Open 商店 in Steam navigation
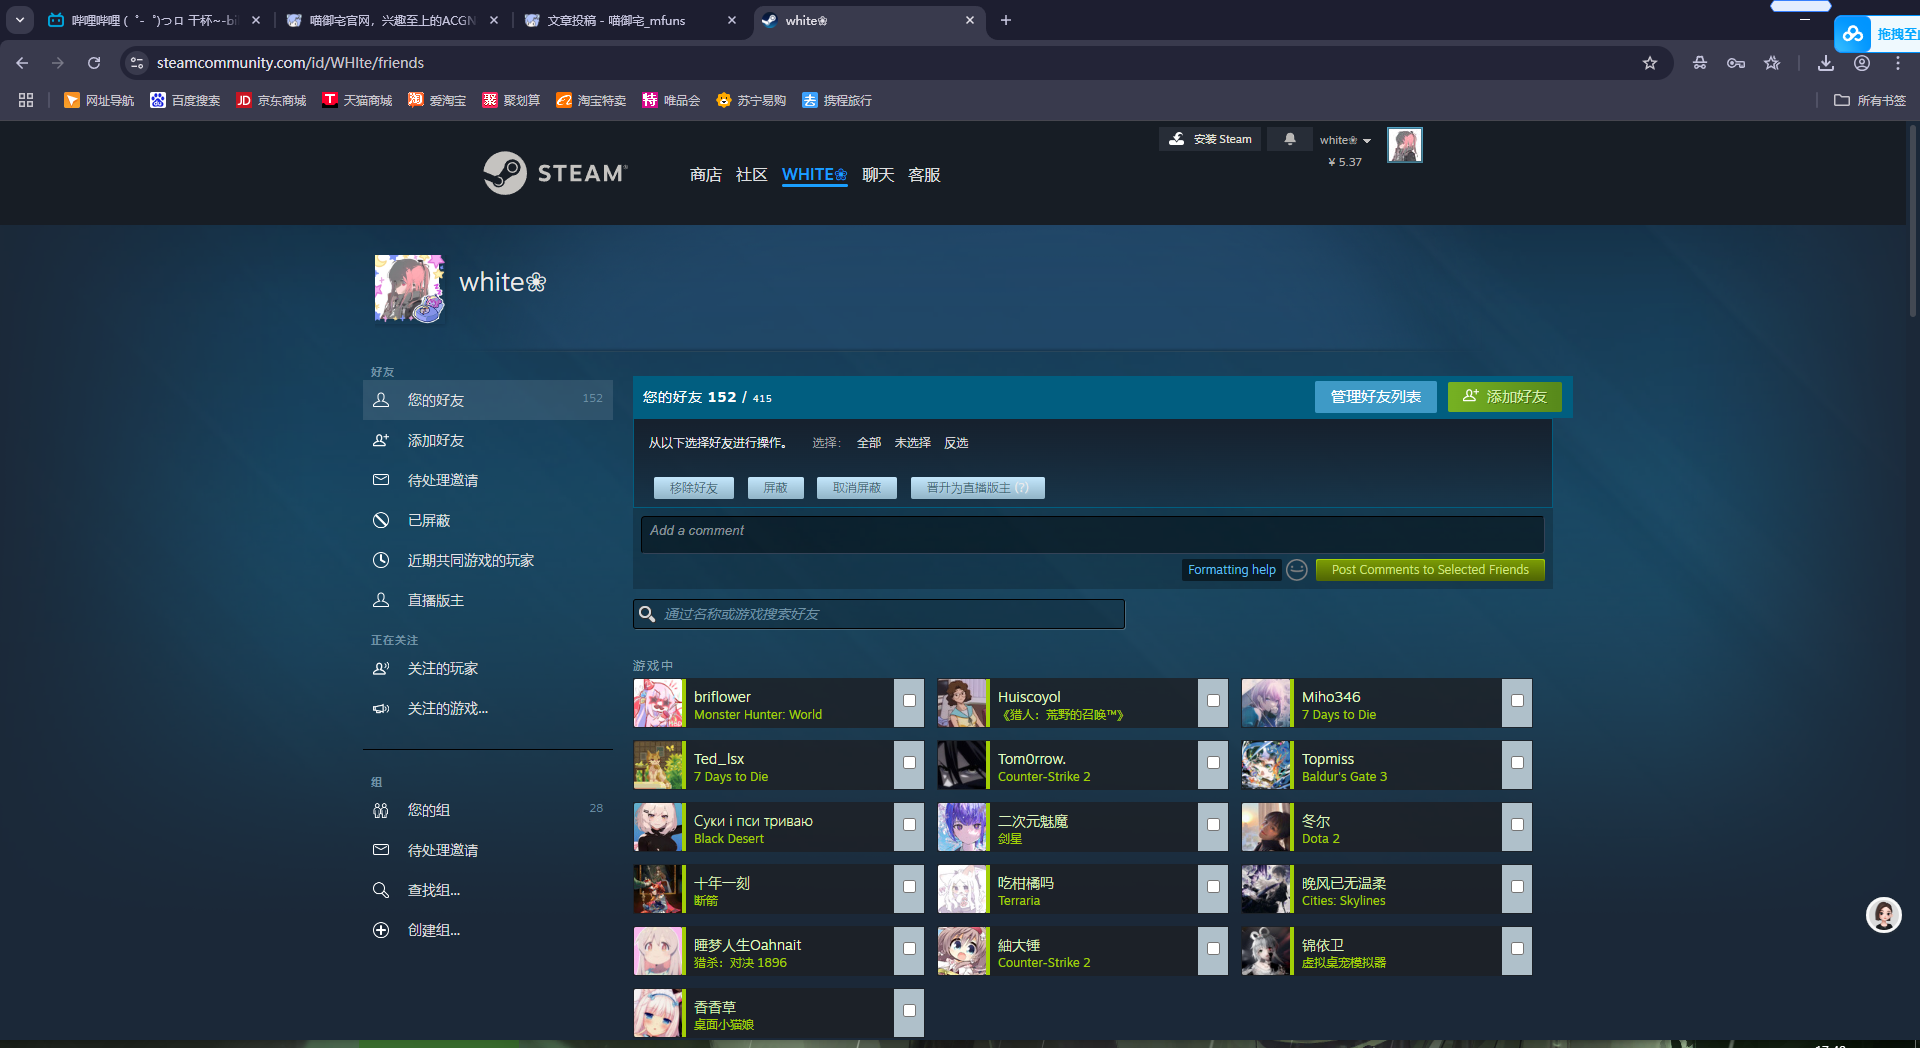The image size is (1920, 1048). pos(706,175)
